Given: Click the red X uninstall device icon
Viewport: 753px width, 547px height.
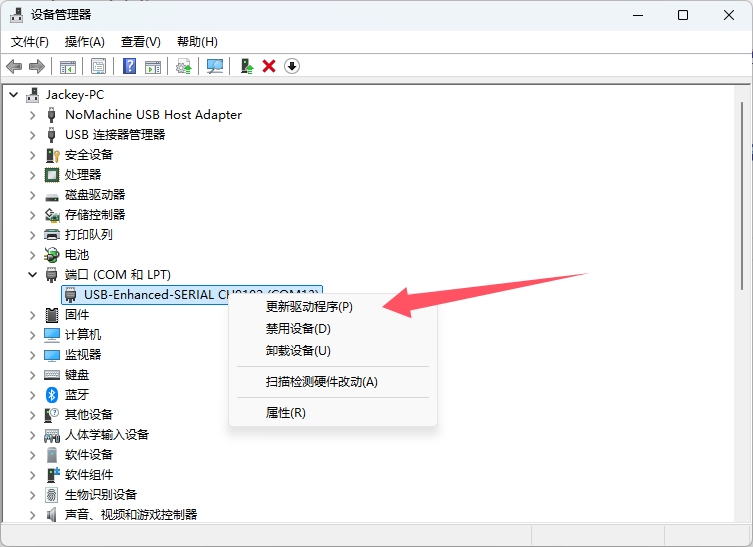Looking at the screenshot, I should pyautogui.click(x=268, y=66).
